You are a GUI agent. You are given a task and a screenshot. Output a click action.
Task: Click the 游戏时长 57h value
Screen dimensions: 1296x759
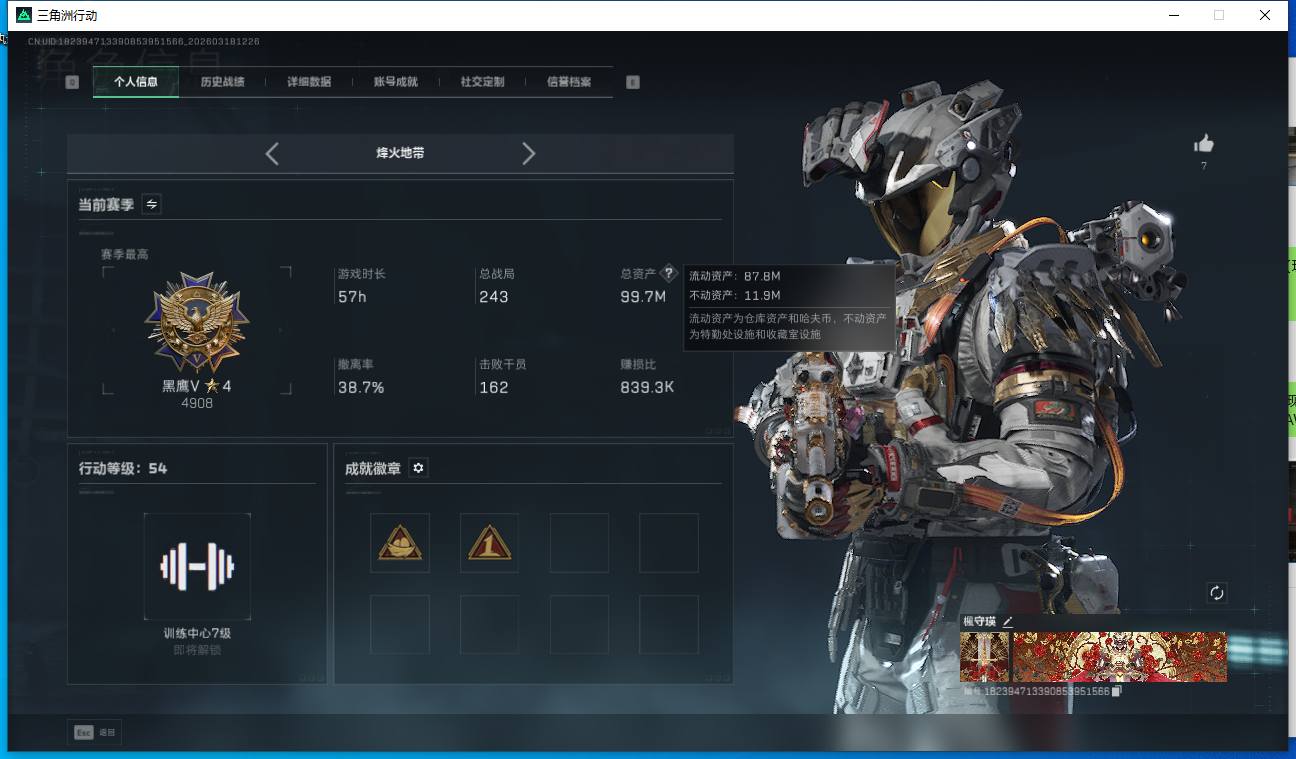point(352,297)
